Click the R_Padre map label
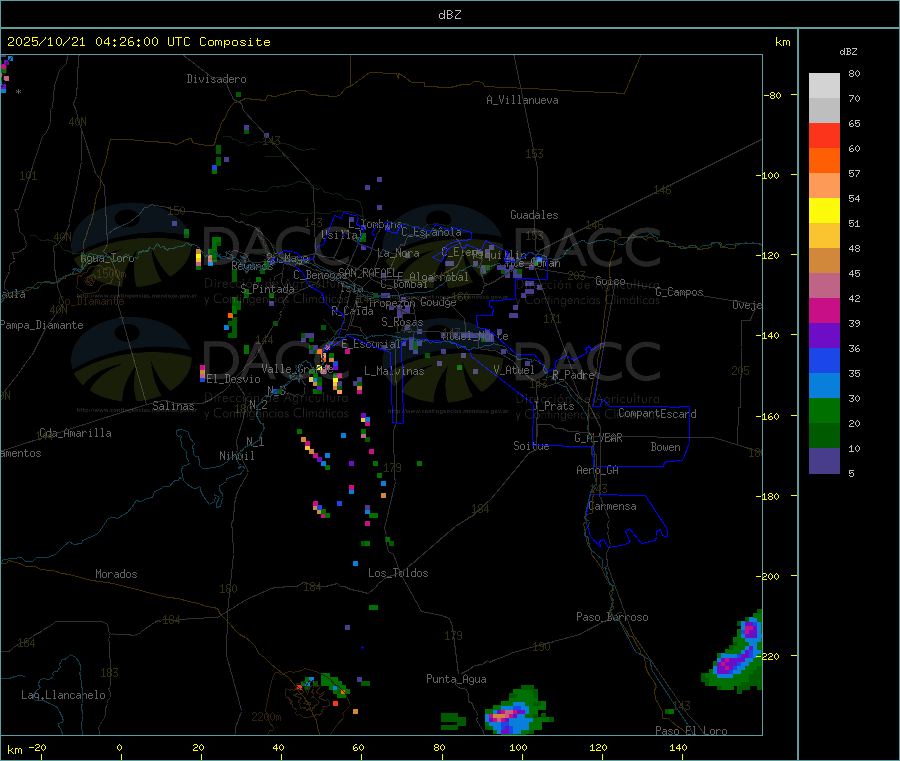 573,375
